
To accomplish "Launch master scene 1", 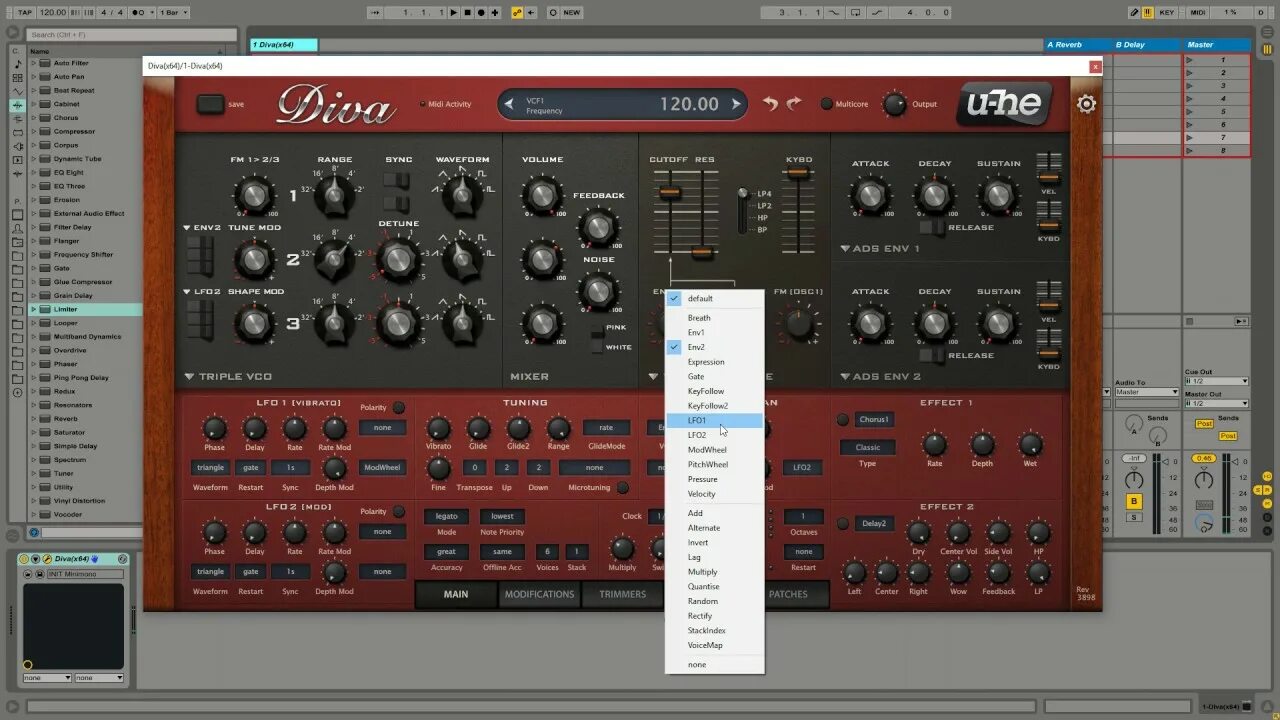I will [x=1189, y=60].
